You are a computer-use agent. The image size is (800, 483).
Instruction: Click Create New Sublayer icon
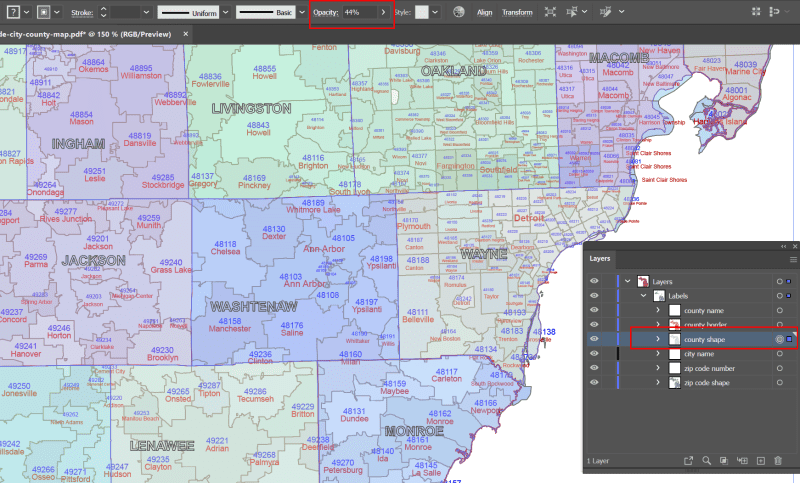click(742, 461)
